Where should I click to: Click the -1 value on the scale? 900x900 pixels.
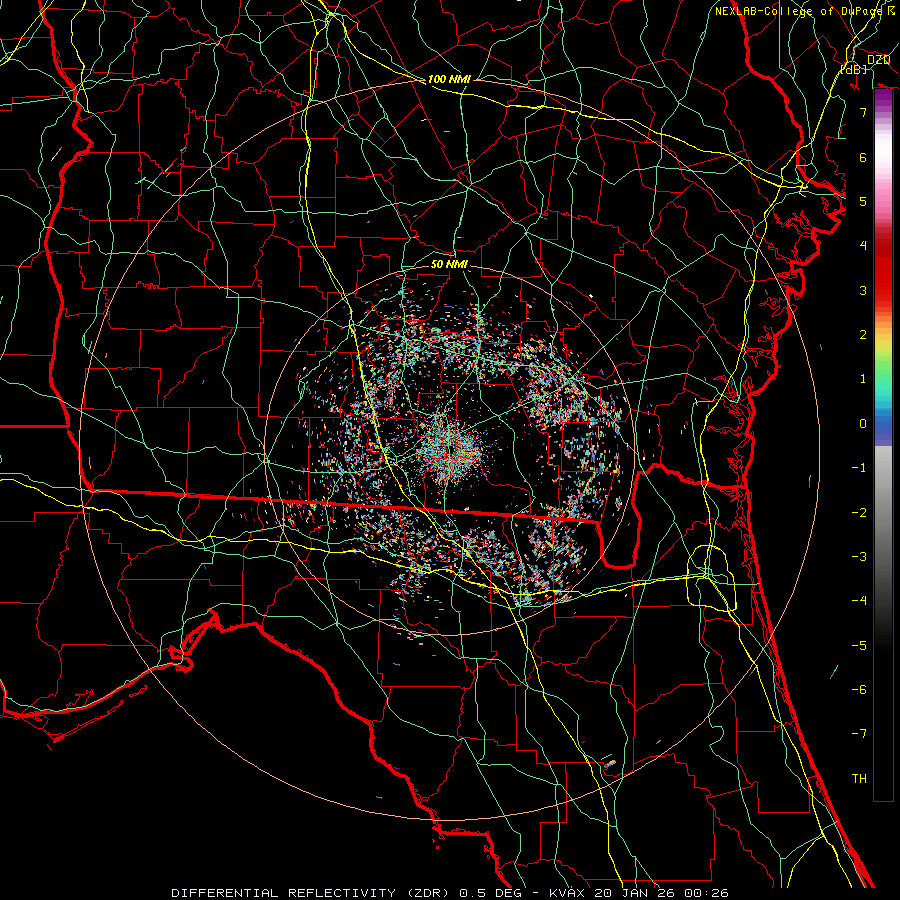point(859,468)
